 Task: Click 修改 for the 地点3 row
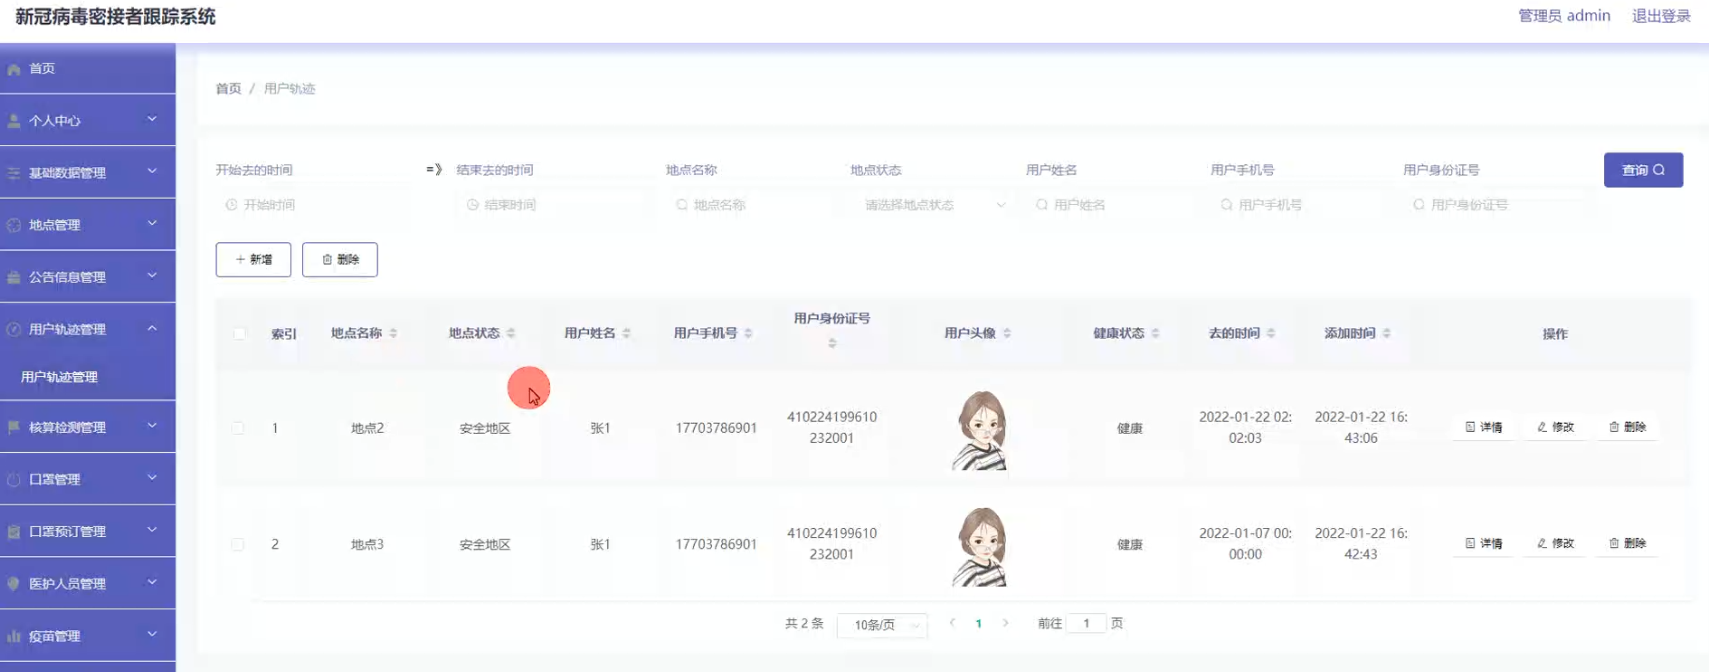tap(1555, 543)
